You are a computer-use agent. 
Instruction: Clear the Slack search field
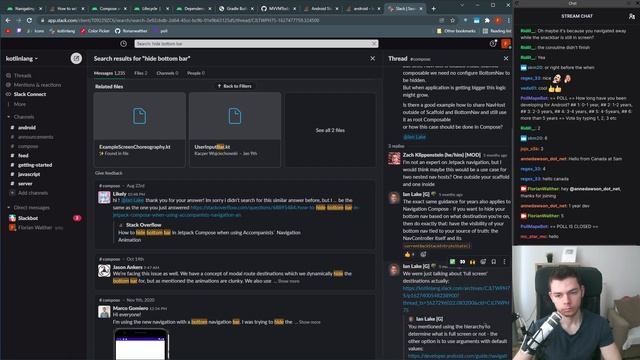(x=374, y=44)
